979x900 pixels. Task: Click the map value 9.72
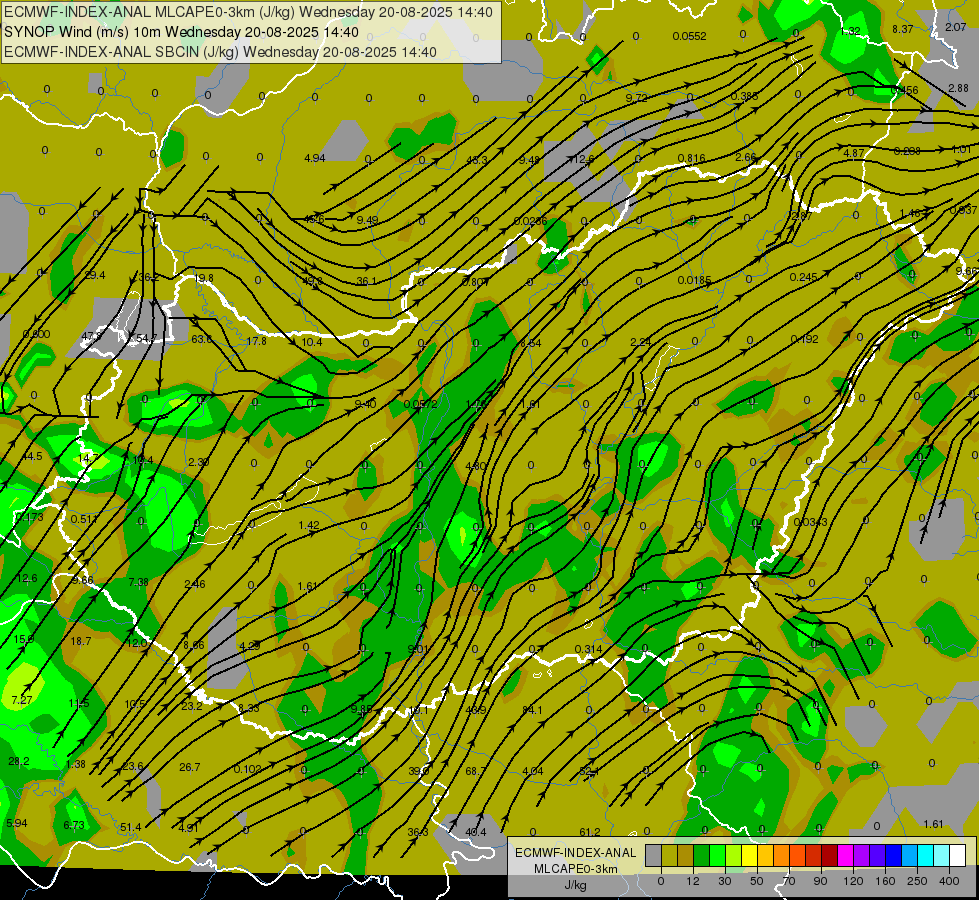point(636,98)
